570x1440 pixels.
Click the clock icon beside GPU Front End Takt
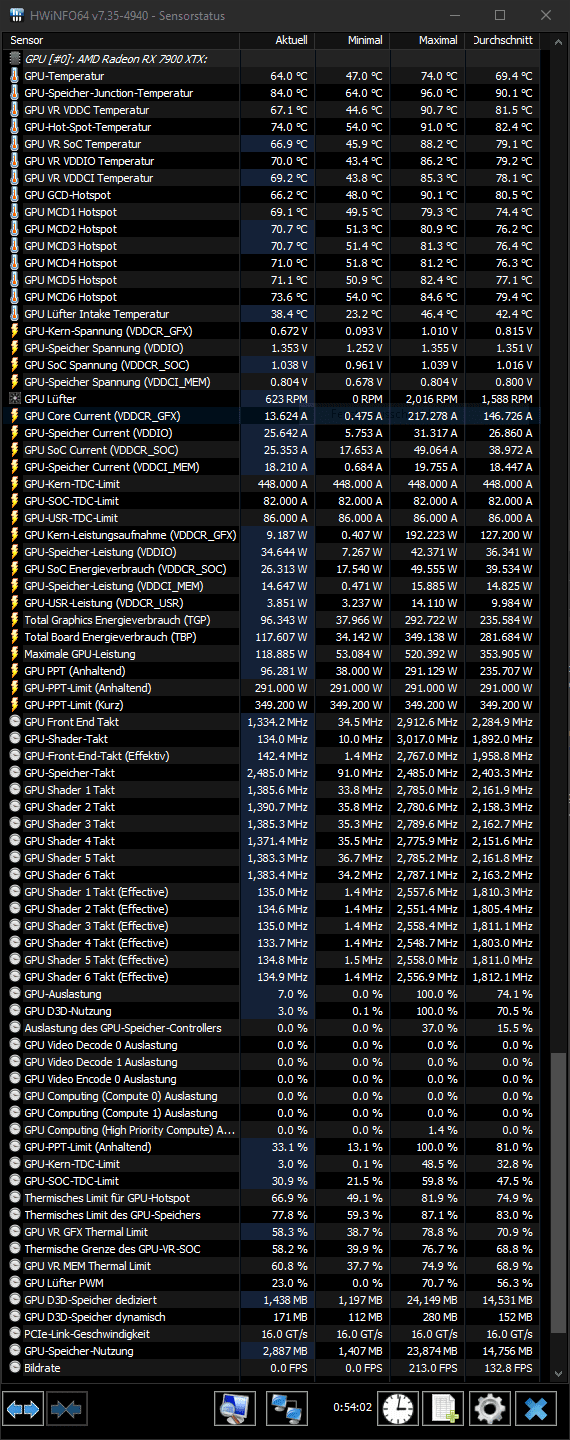point(14,722)
